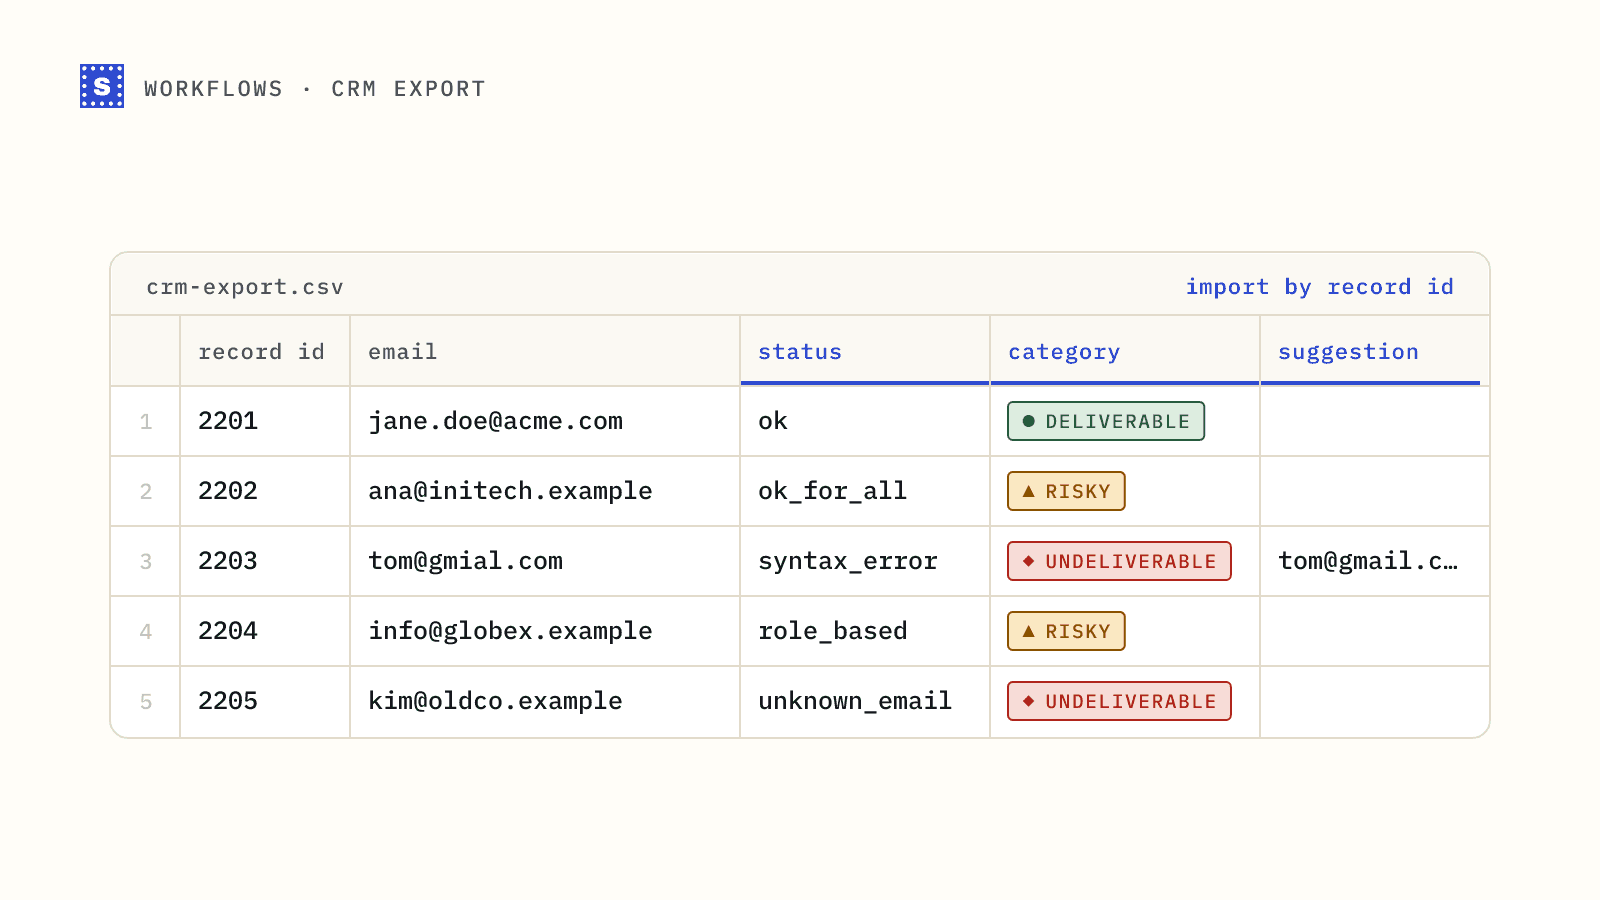
Task: Select the email column header
Action: tap(545, 351)
